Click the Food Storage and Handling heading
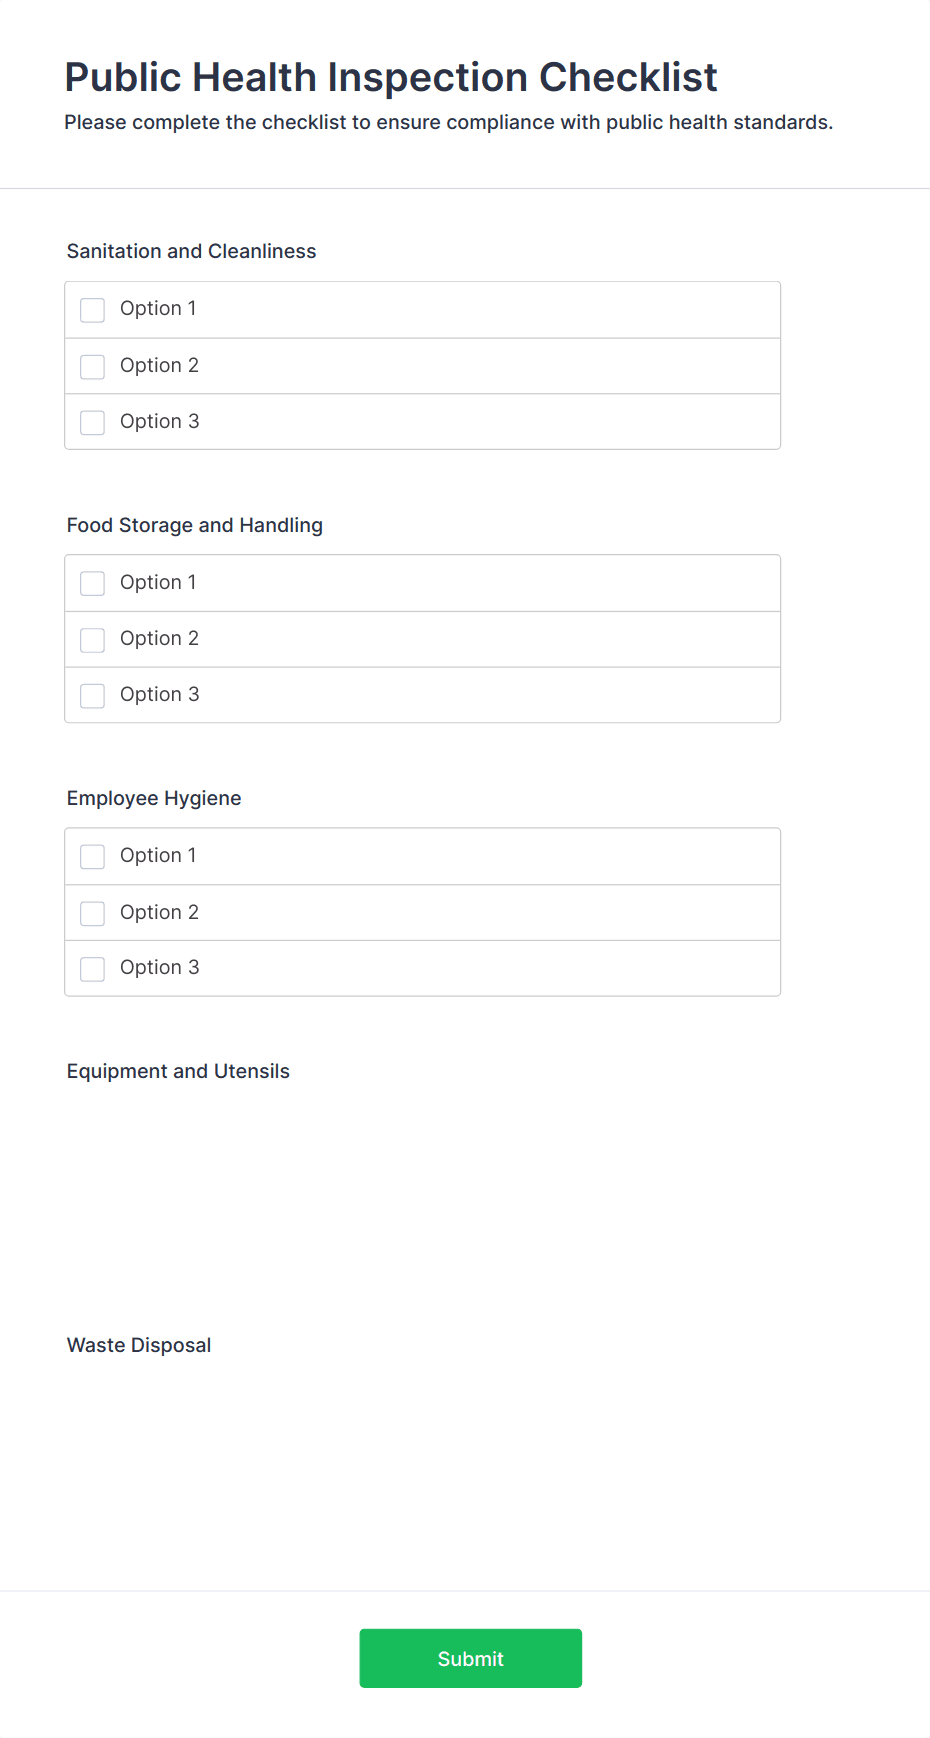The image size is (930, 1738). pyautogui.click(x=195, y=525)
